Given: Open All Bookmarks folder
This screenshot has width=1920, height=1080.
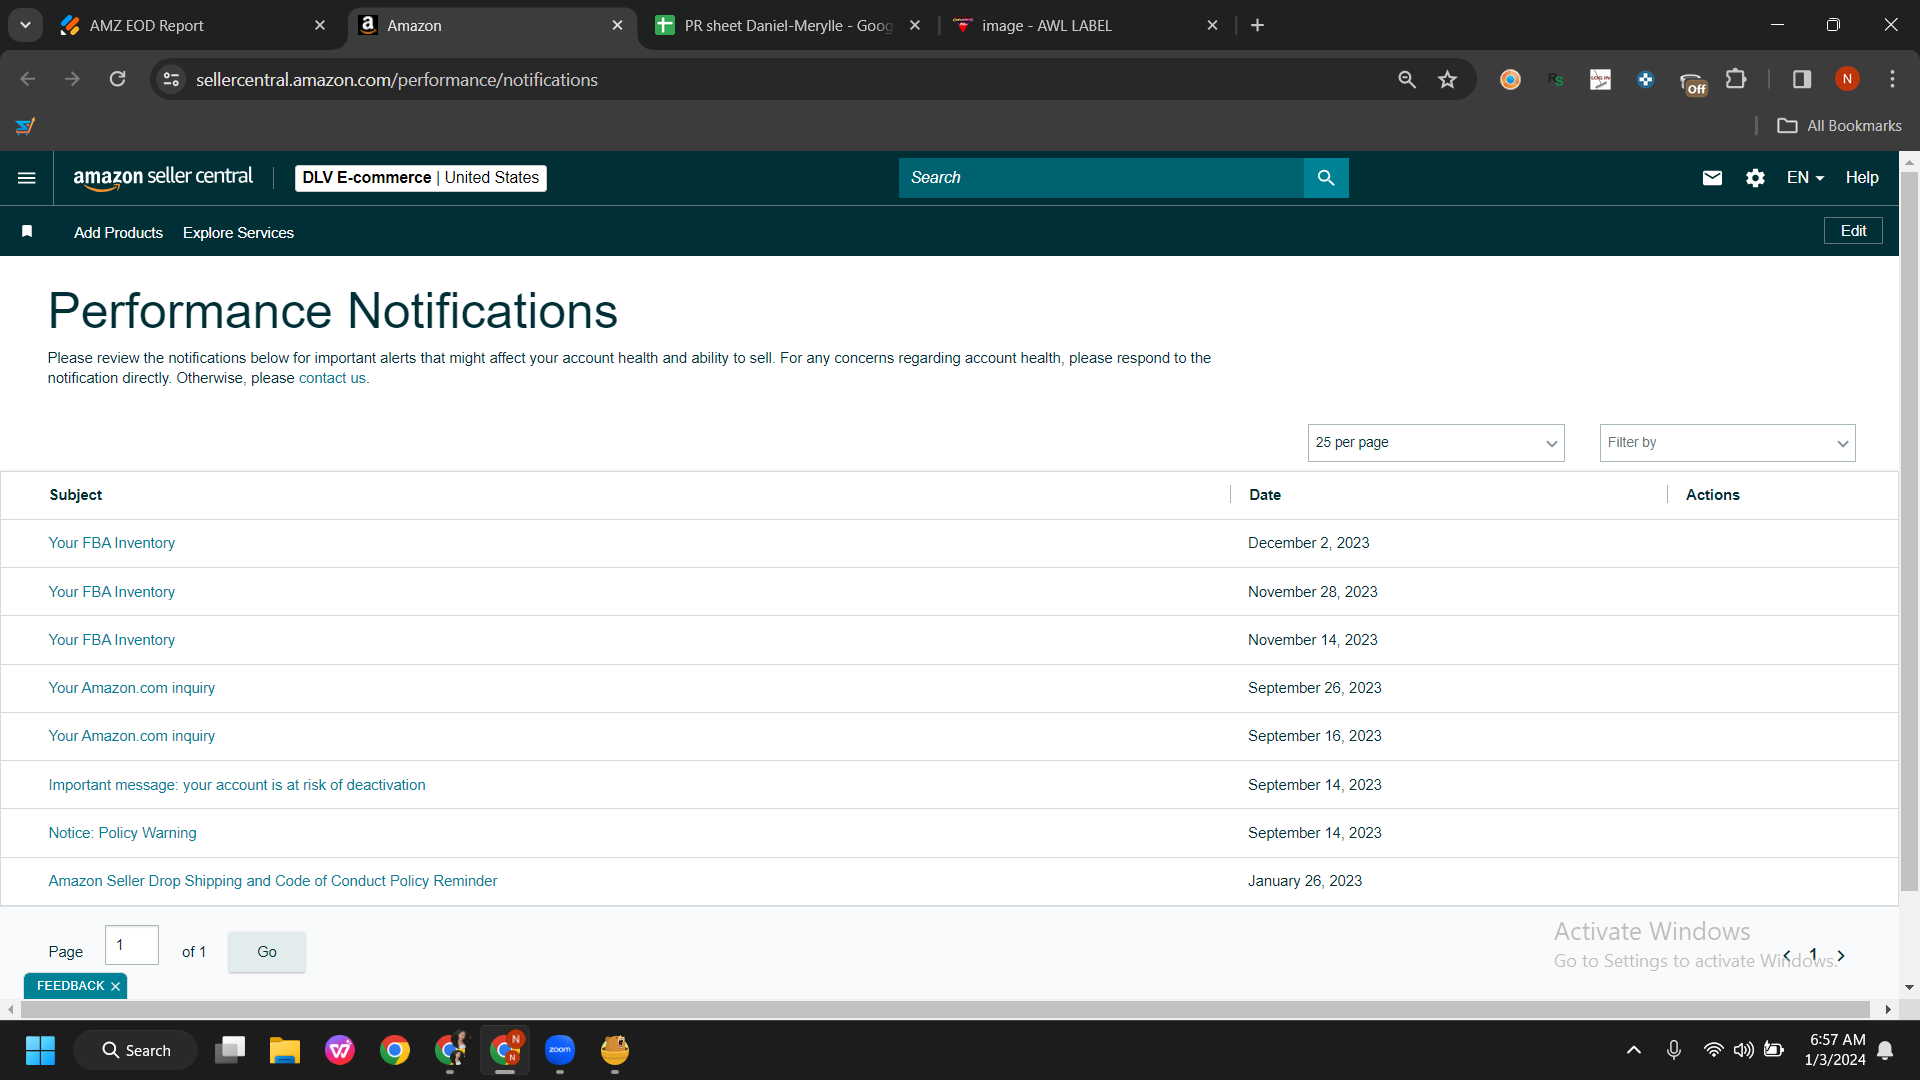Looking at the screenshot, I should click(1840, 126).
